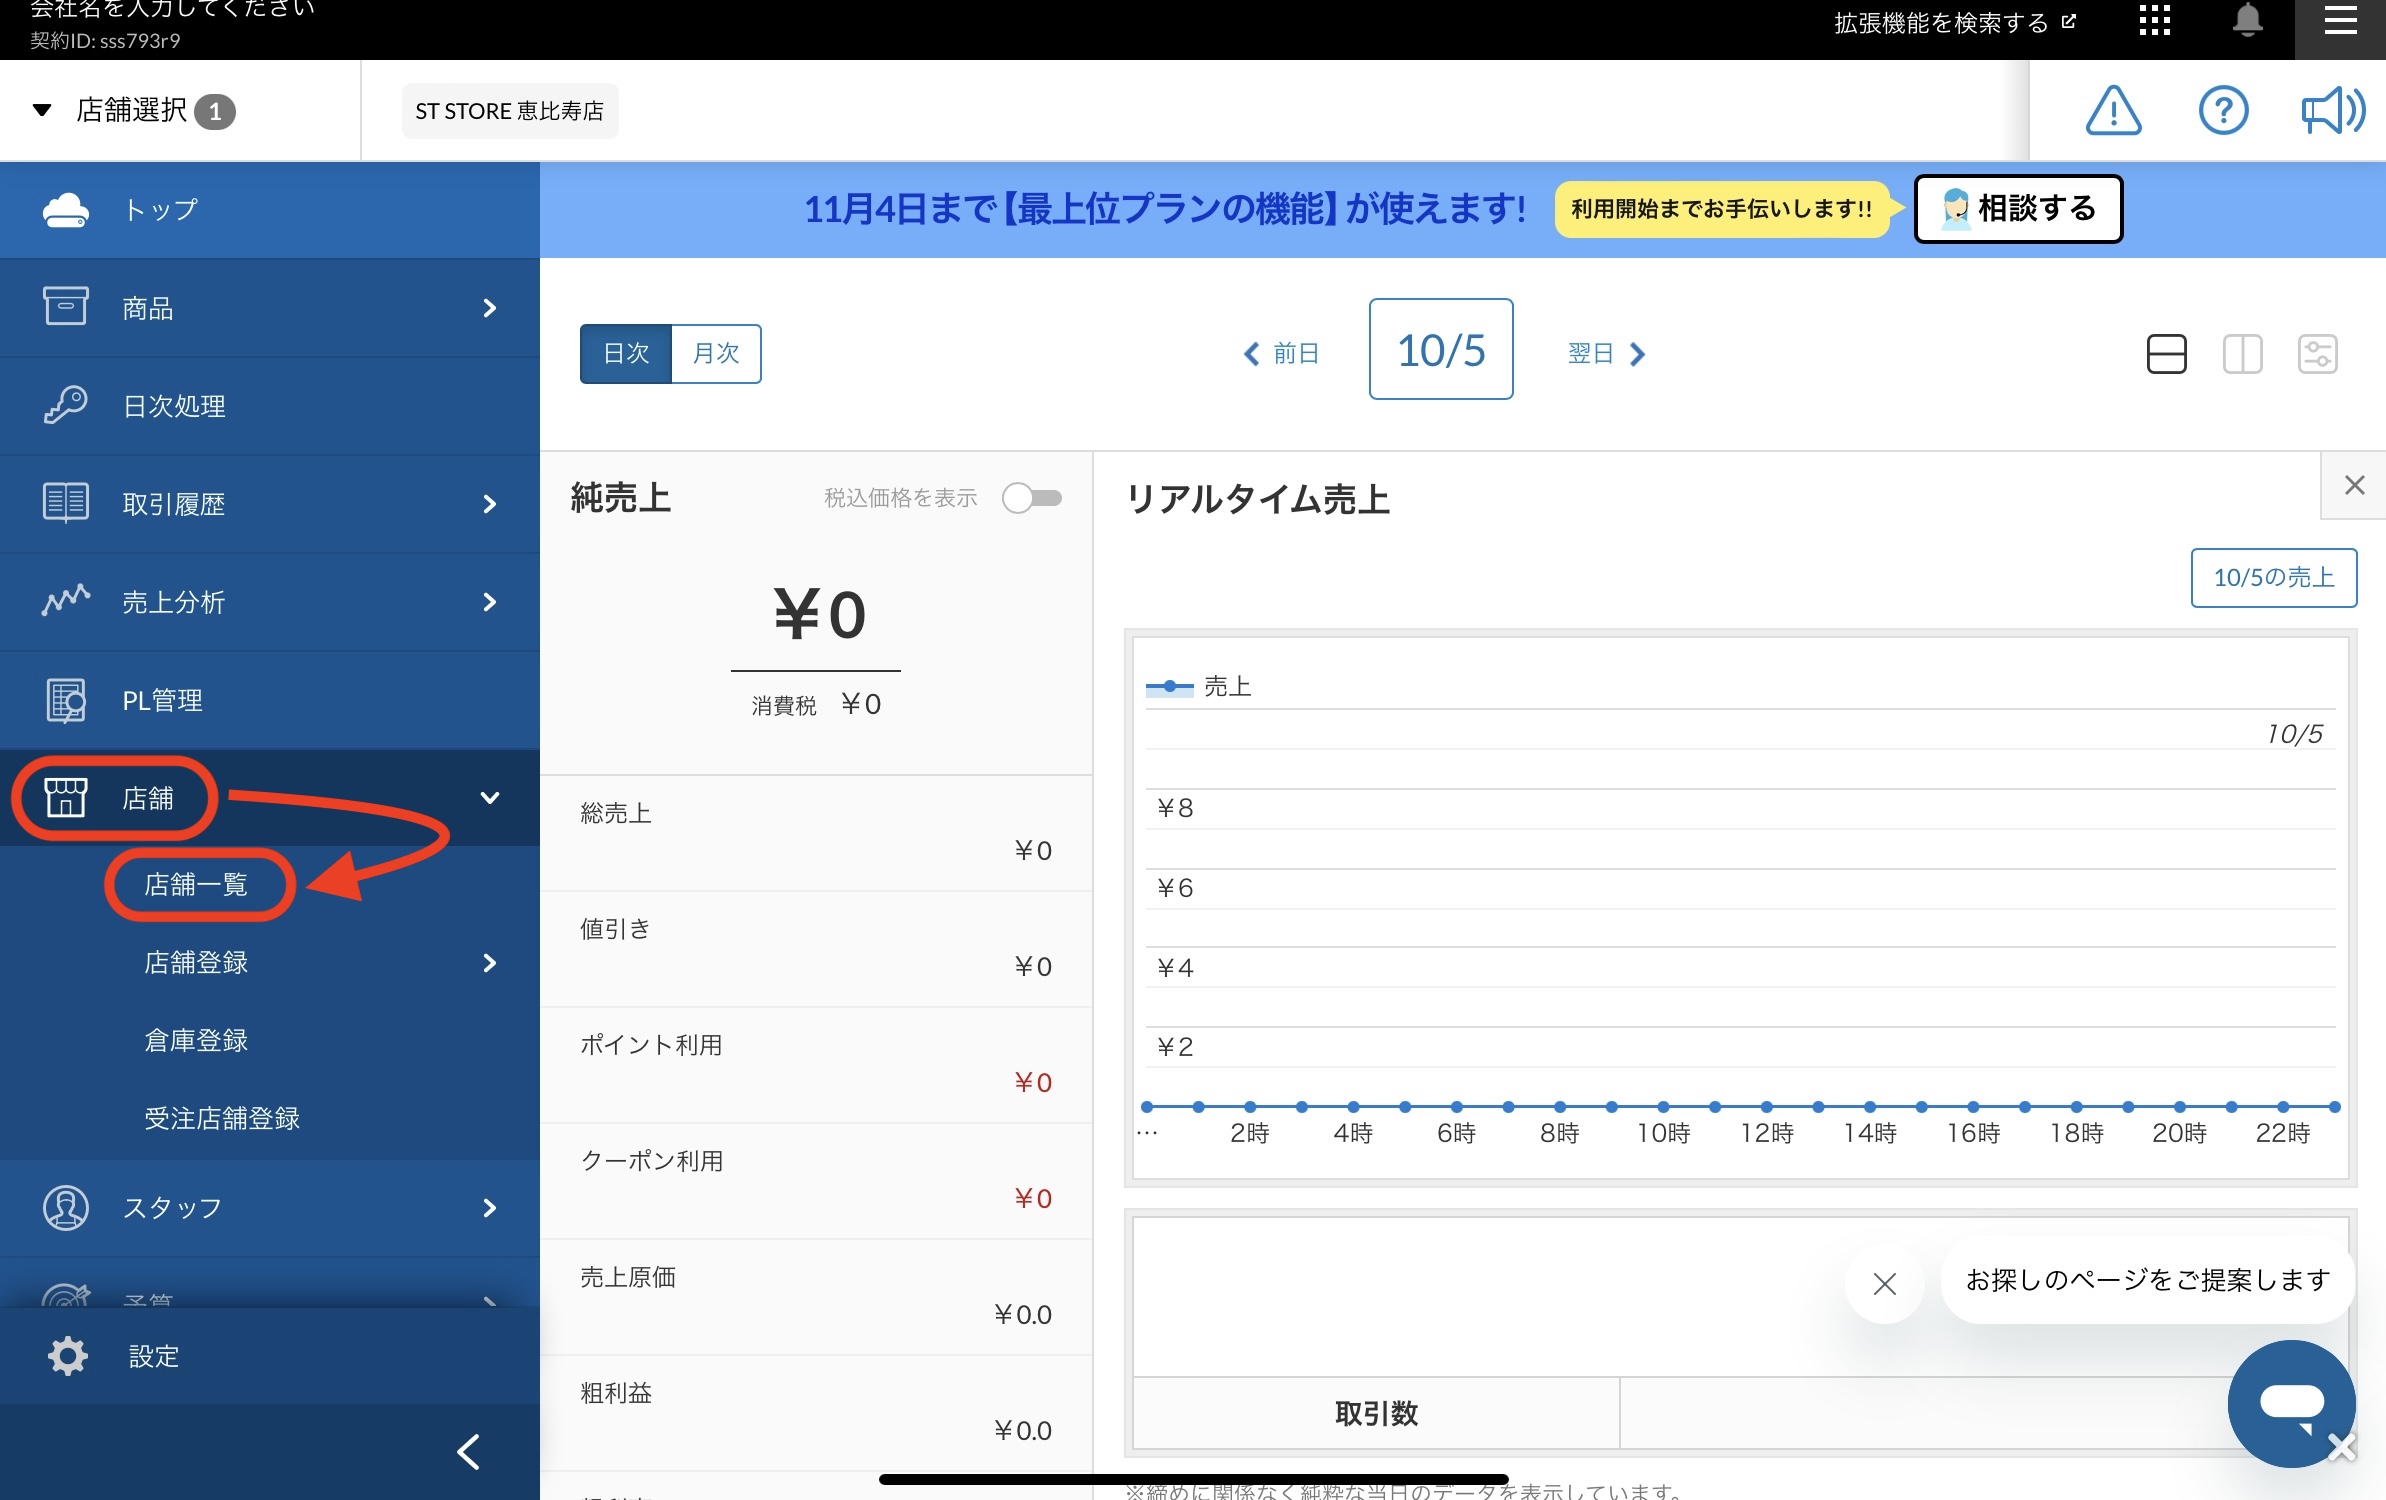This screenshot has height=1500, width=2386.
Task: Switch to vertical split layout icon
Action: click(2242, 354)
